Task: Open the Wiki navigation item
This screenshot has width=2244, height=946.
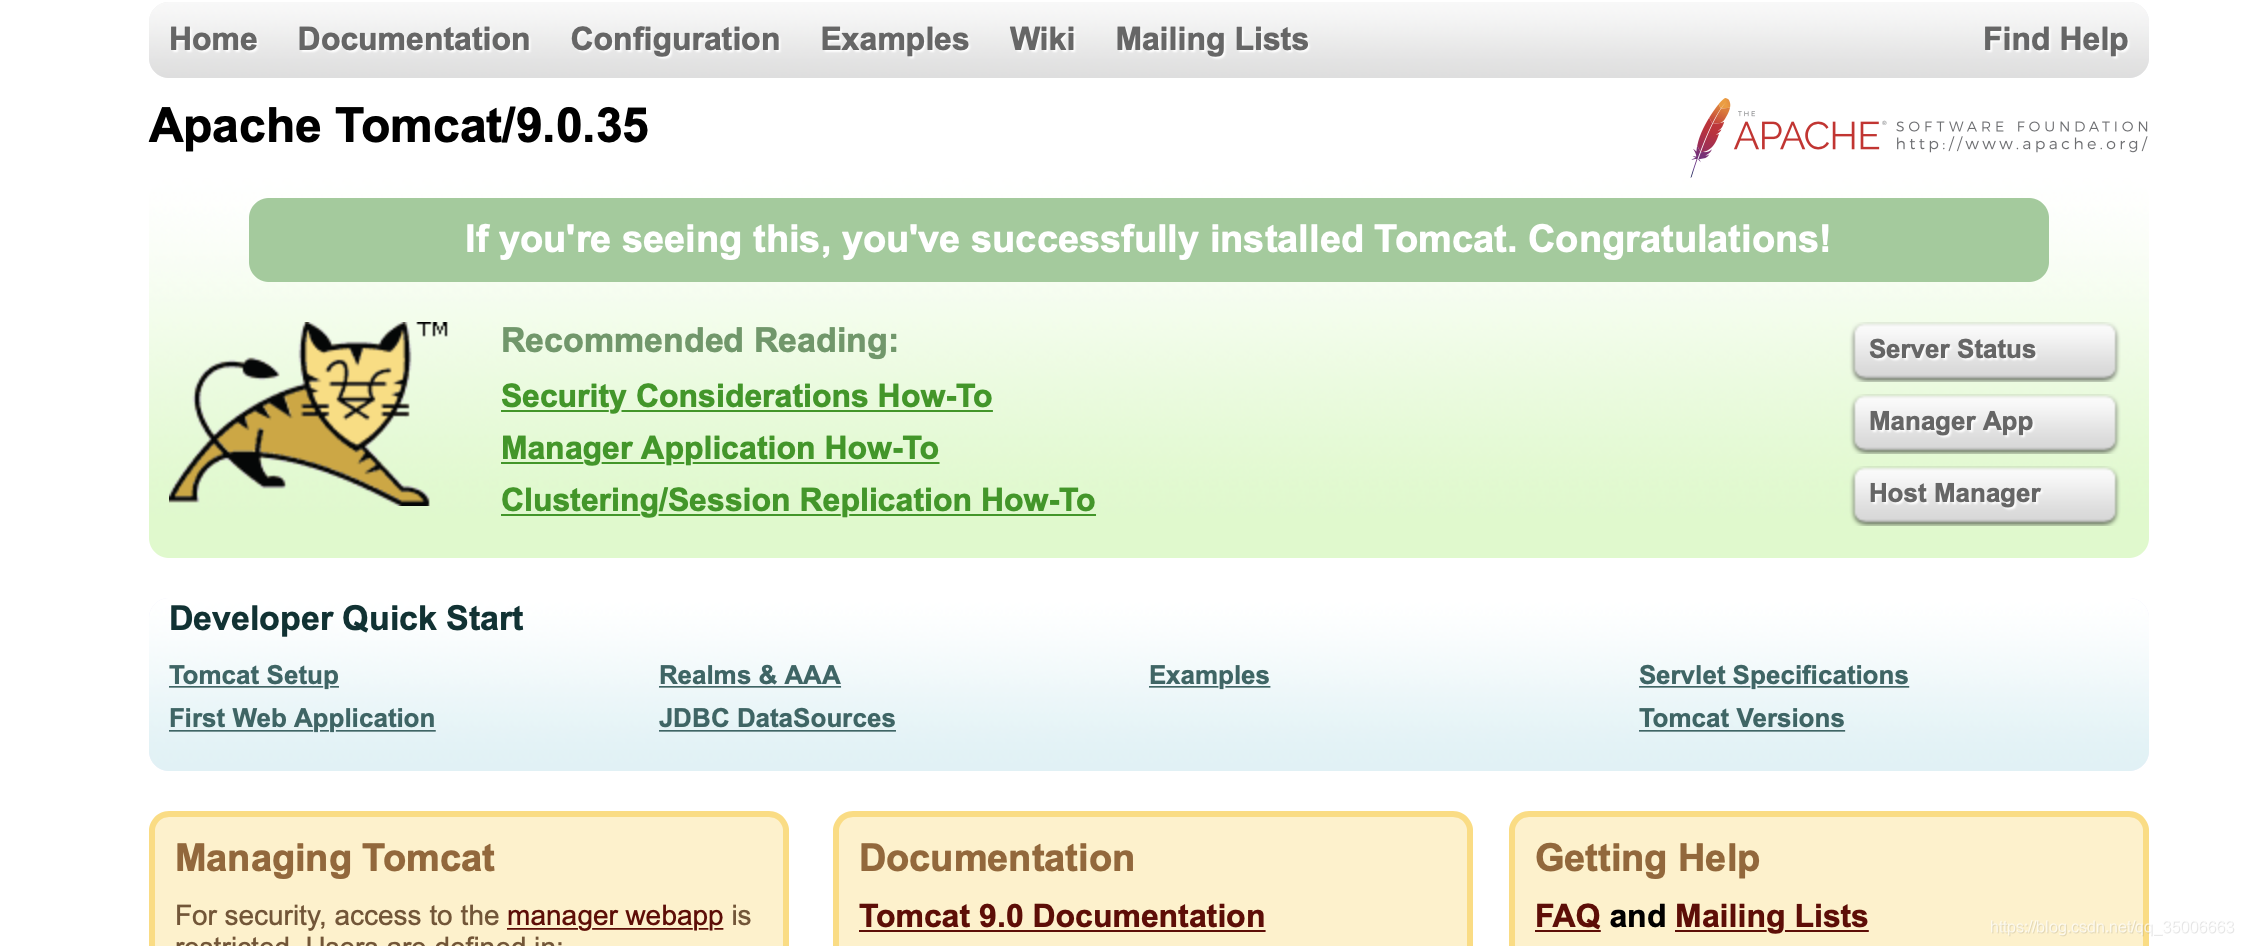Action: tap(1042, 39)
